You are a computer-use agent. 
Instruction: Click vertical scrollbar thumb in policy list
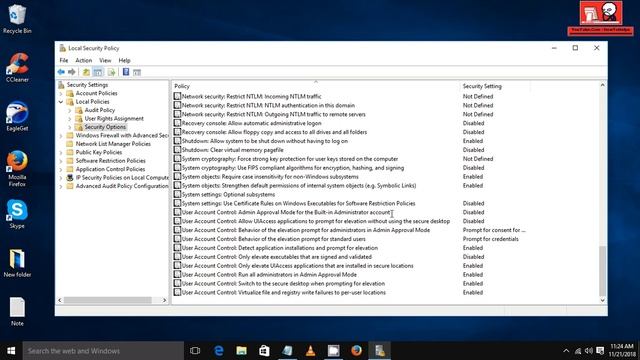(x=602, y=271)
